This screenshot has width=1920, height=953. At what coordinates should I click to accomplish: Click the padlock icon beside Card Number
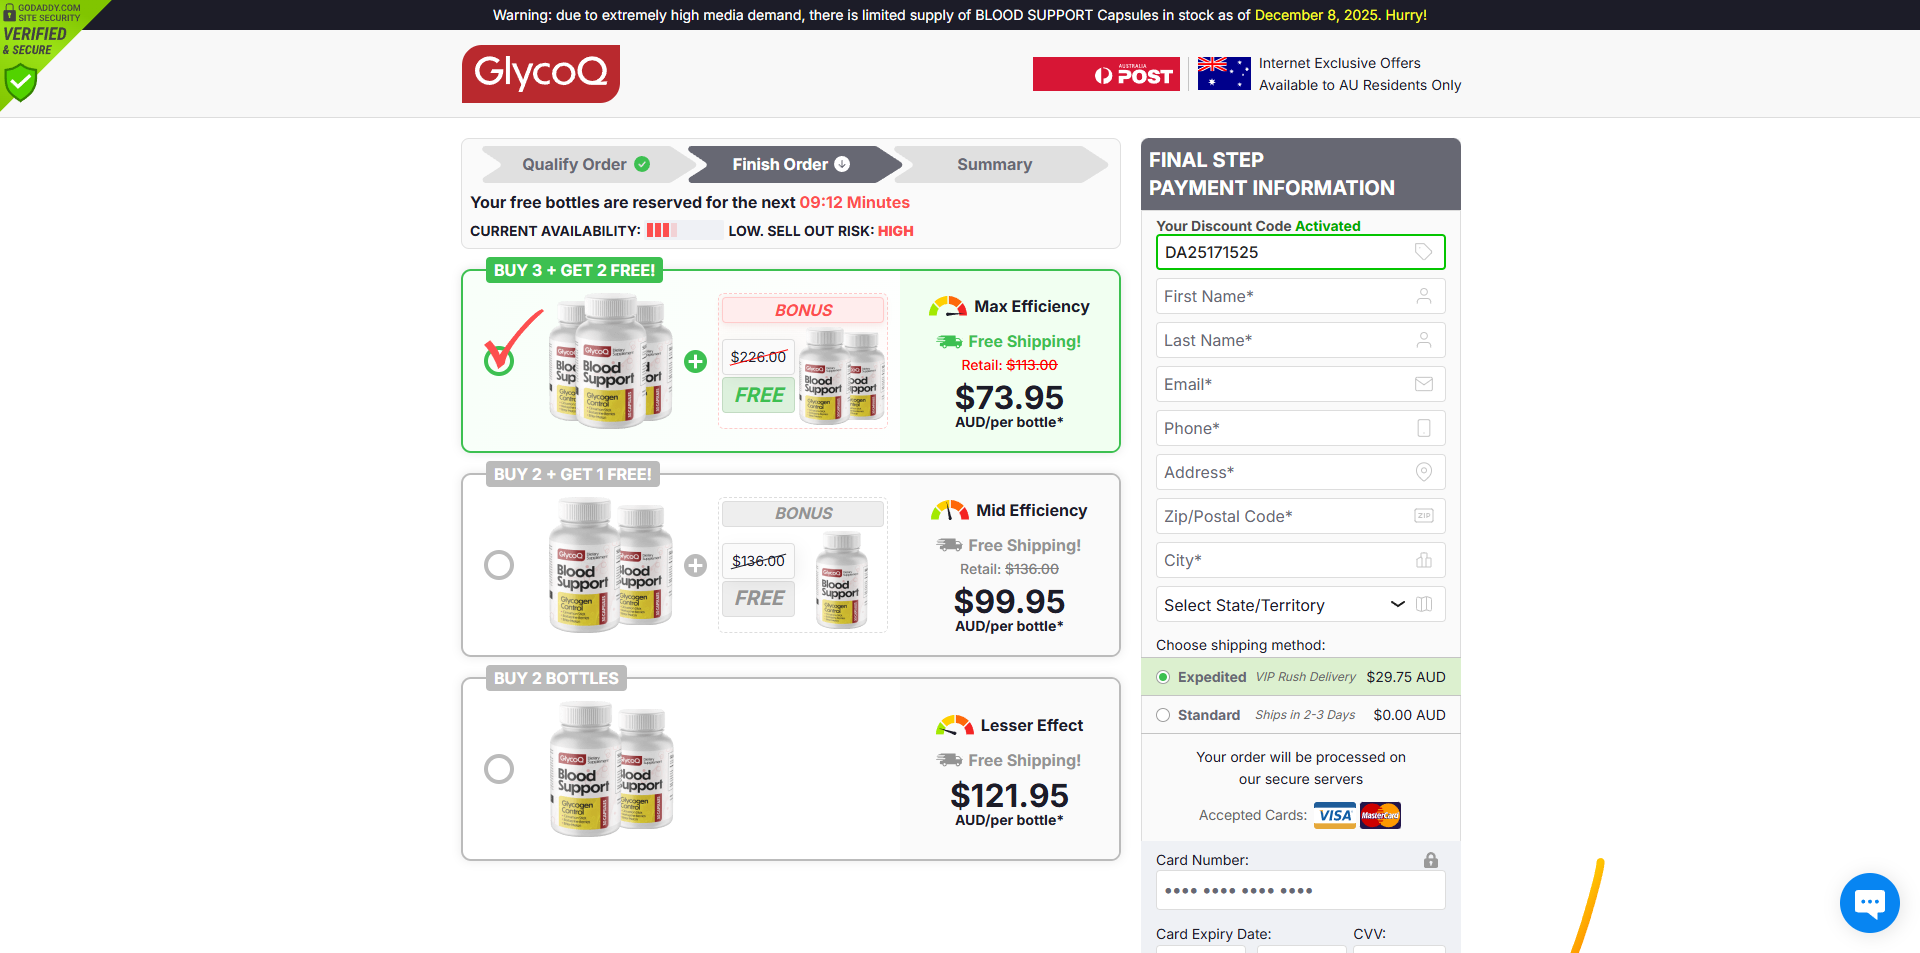tap(1431, 860)
